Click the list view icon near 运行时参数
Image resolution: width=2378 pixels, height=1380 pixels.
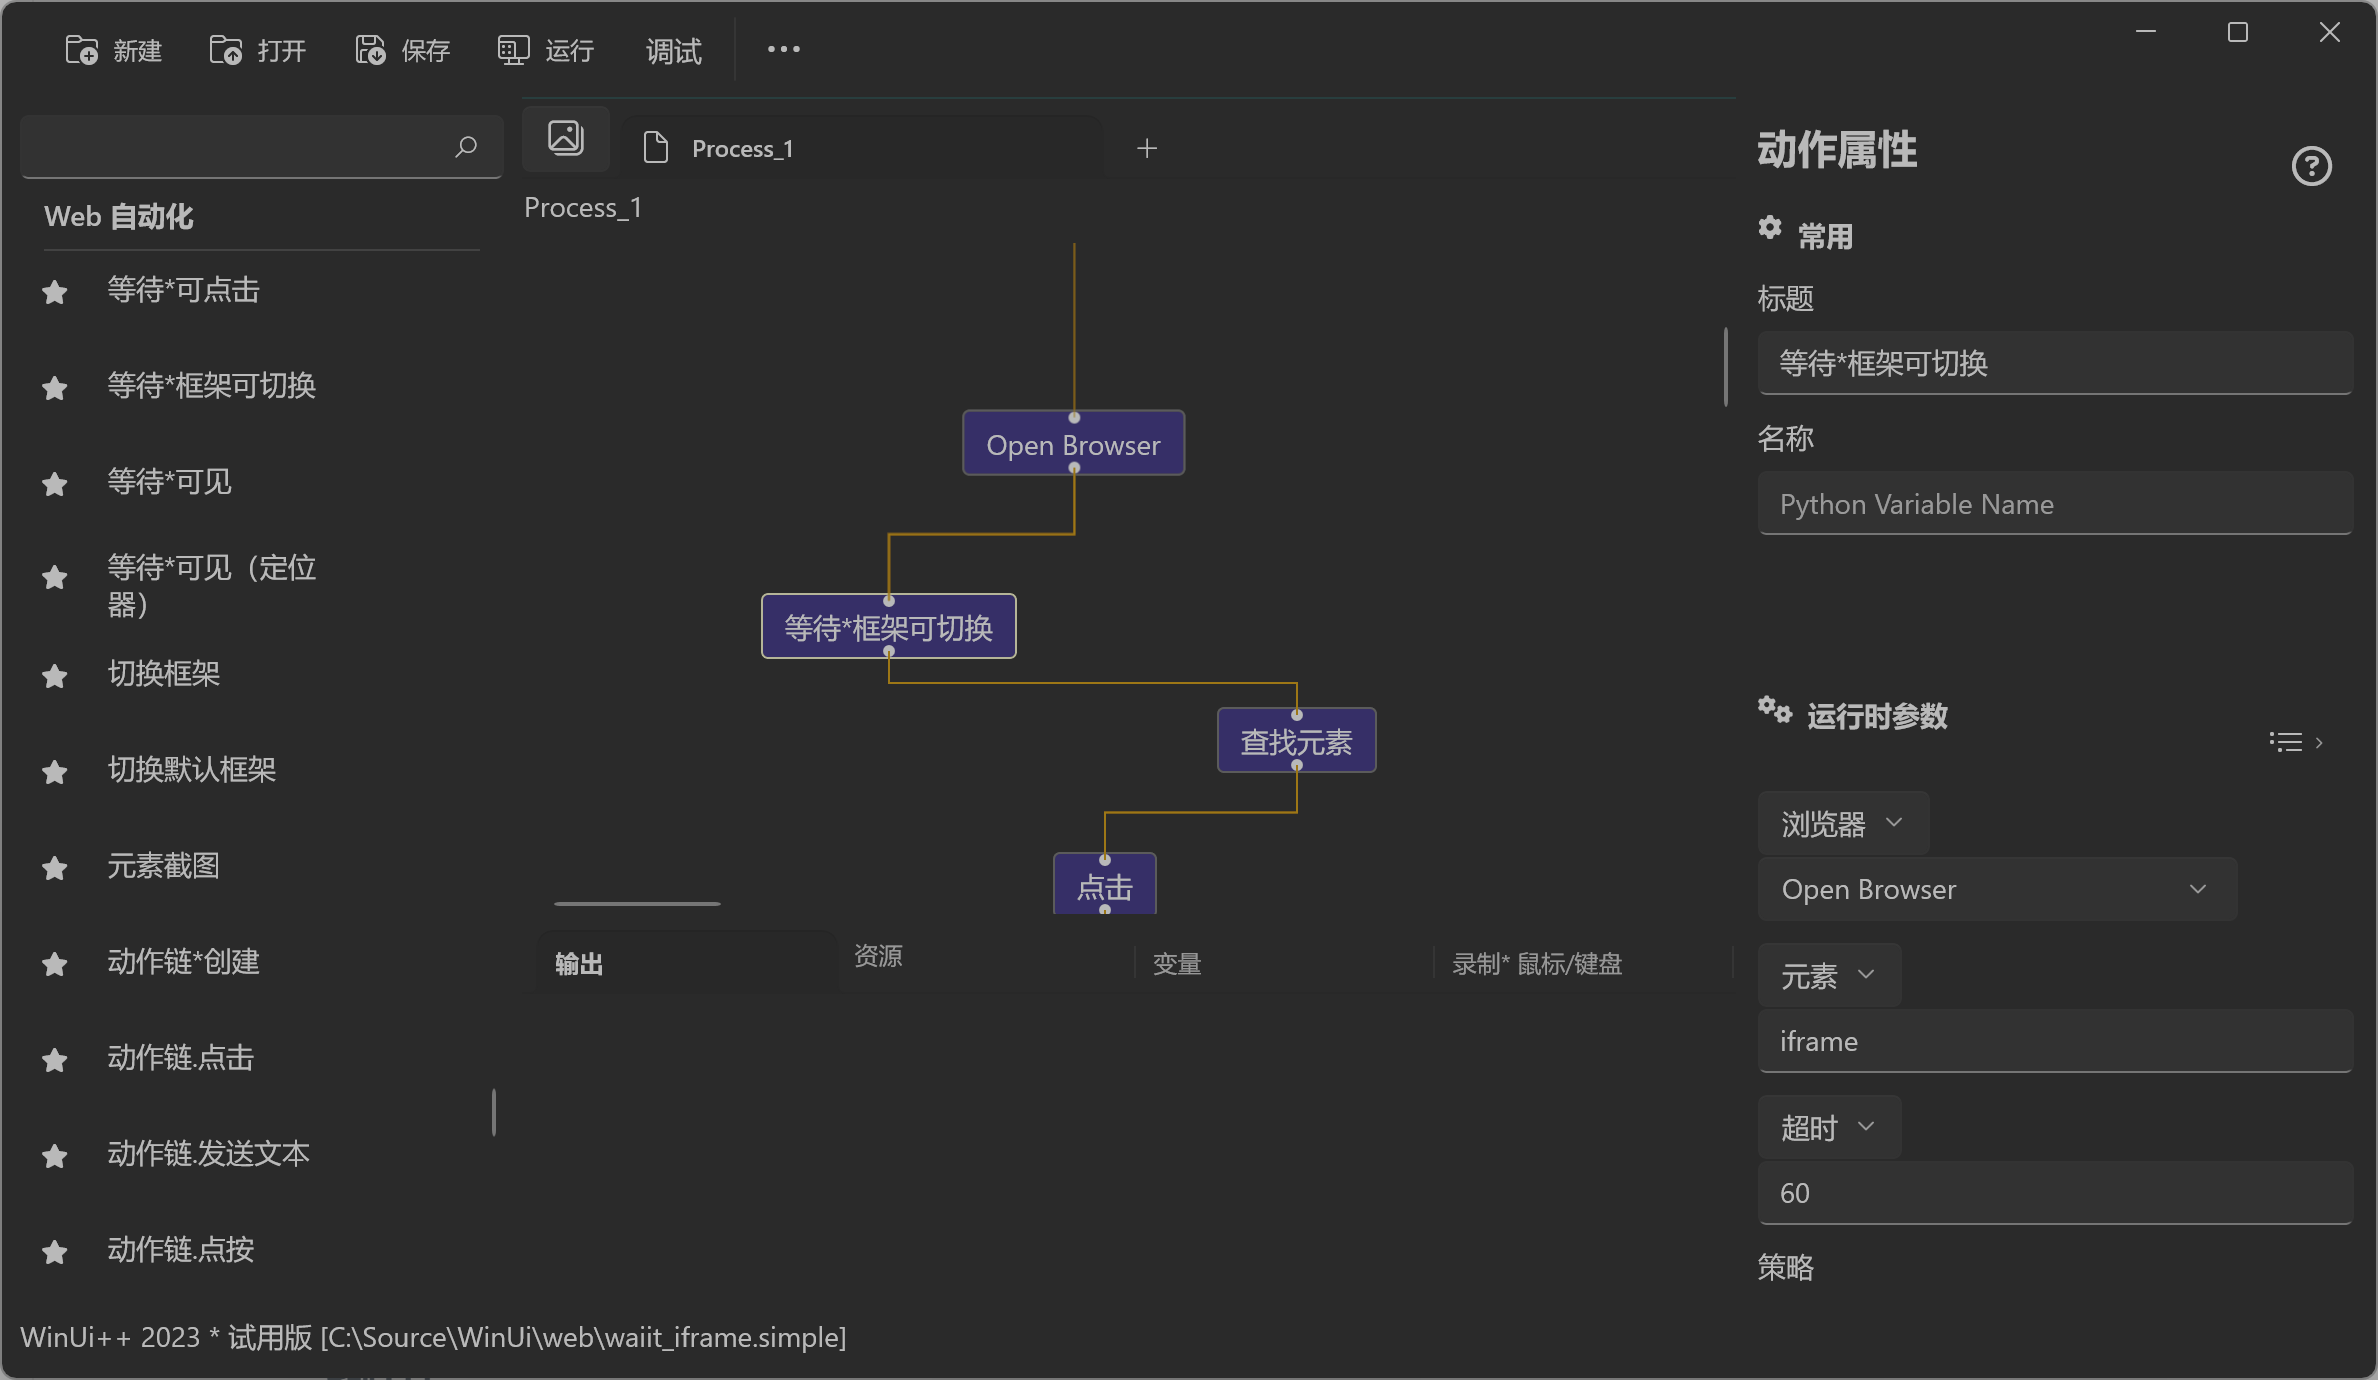coord(2285,742)
